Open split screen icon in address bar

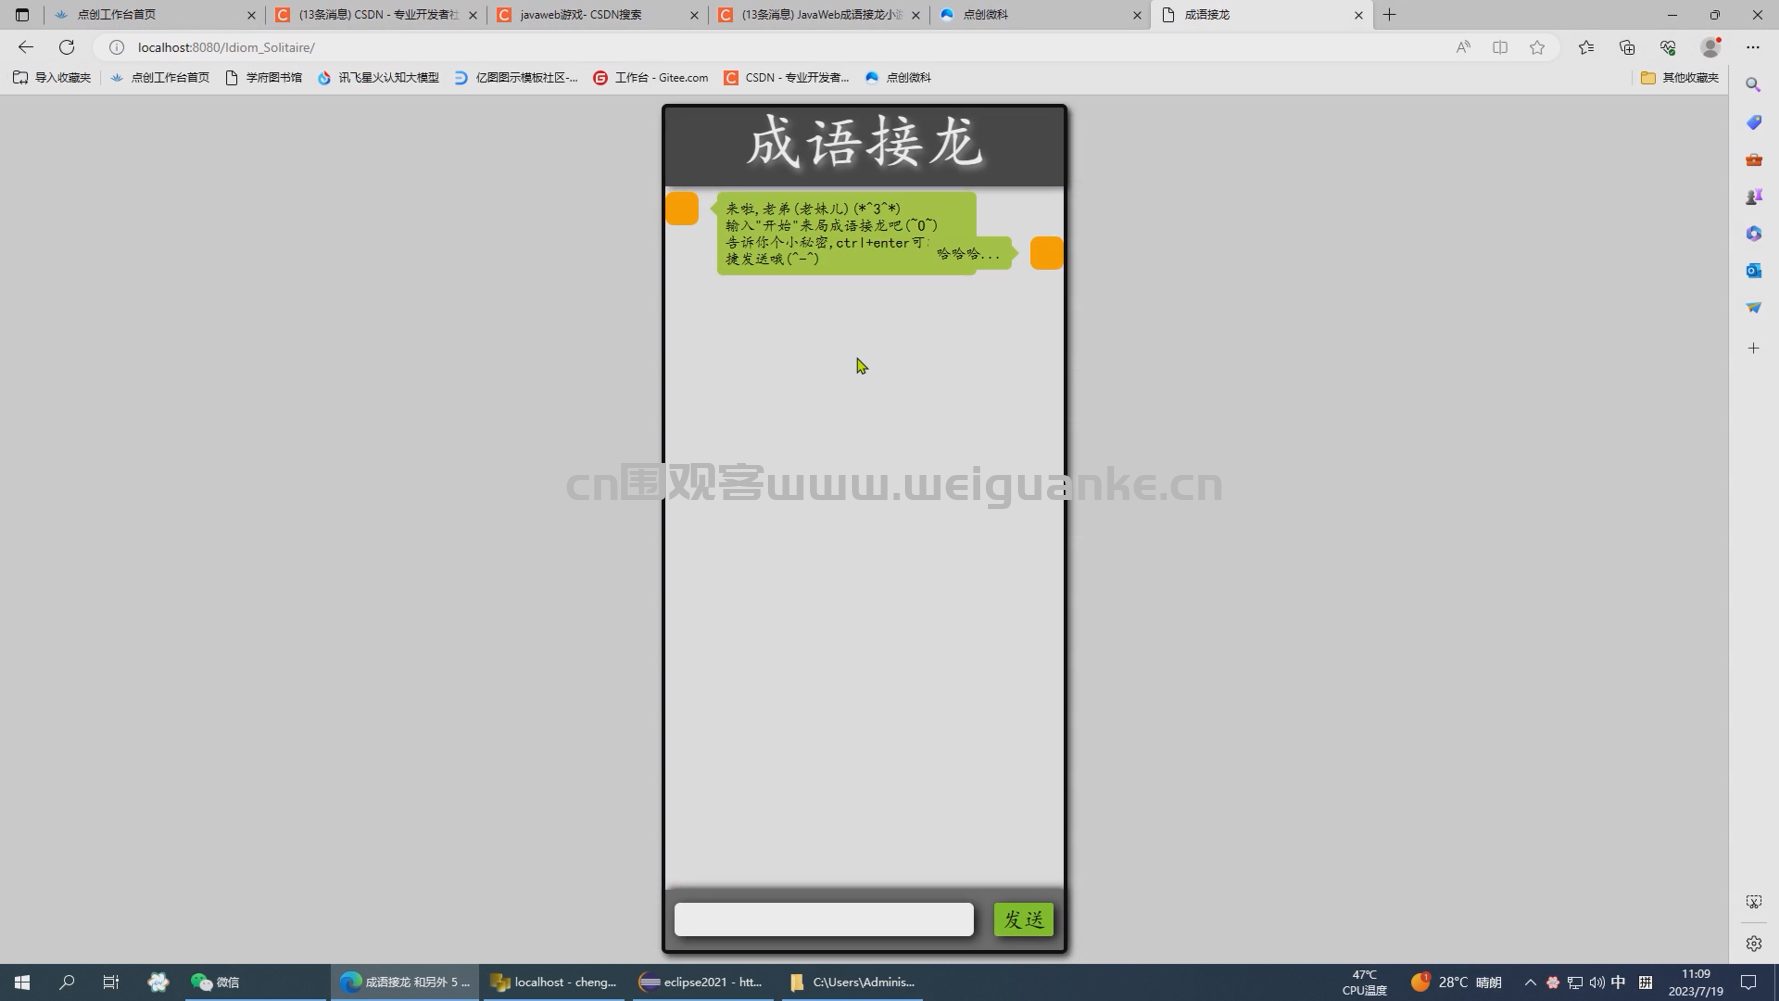(x=1500, y=47)
